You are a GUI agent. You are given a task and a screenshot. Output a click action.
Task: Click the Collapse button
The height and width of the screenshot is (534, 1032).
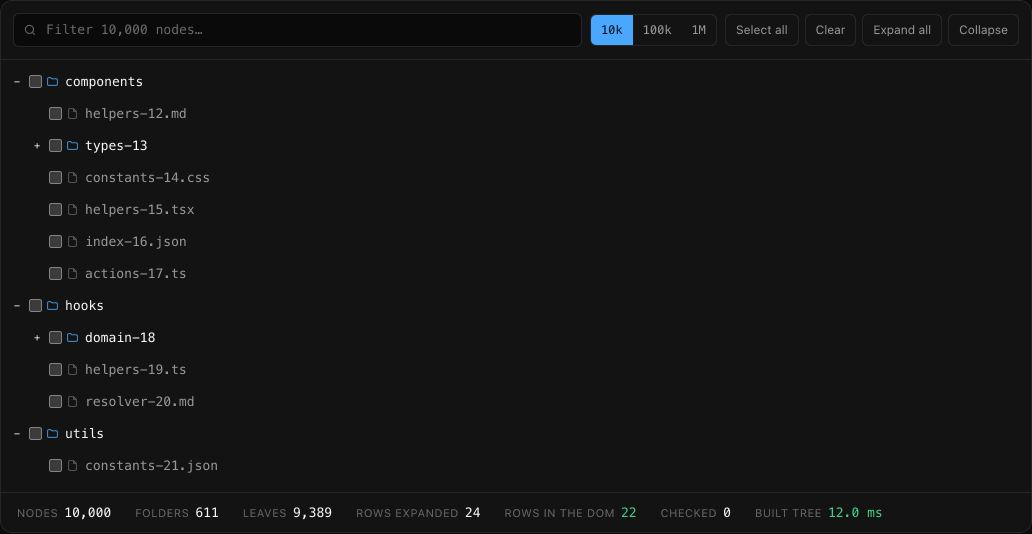[983, 30]
